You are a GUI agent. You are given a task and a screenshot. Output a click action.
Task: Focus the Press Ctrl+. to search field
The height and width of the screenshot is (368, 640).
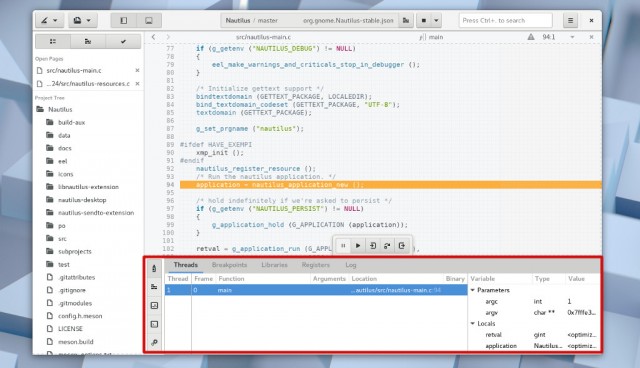click(506, 20)
